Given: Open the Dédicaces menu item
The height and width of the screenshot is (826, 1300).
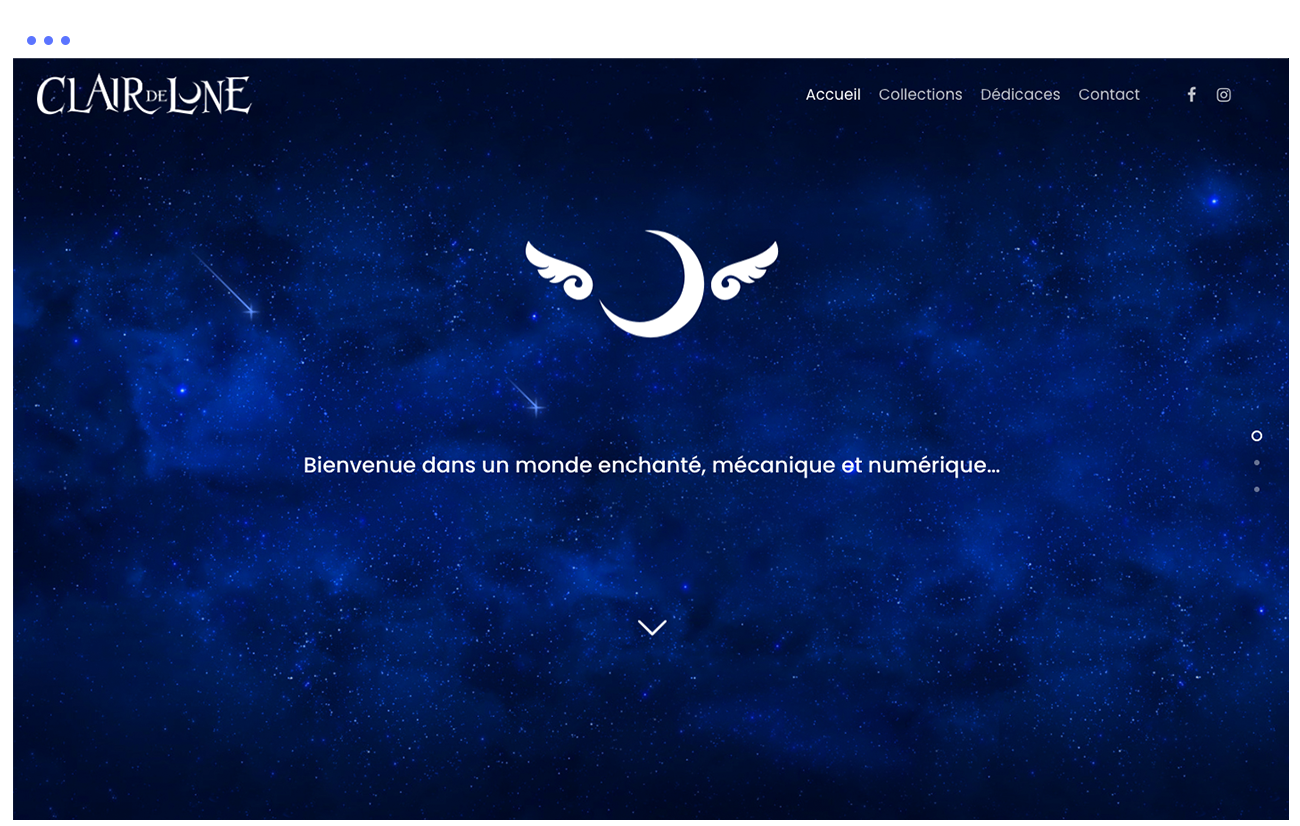Looking at the screenshot, I should (1020, 95).
